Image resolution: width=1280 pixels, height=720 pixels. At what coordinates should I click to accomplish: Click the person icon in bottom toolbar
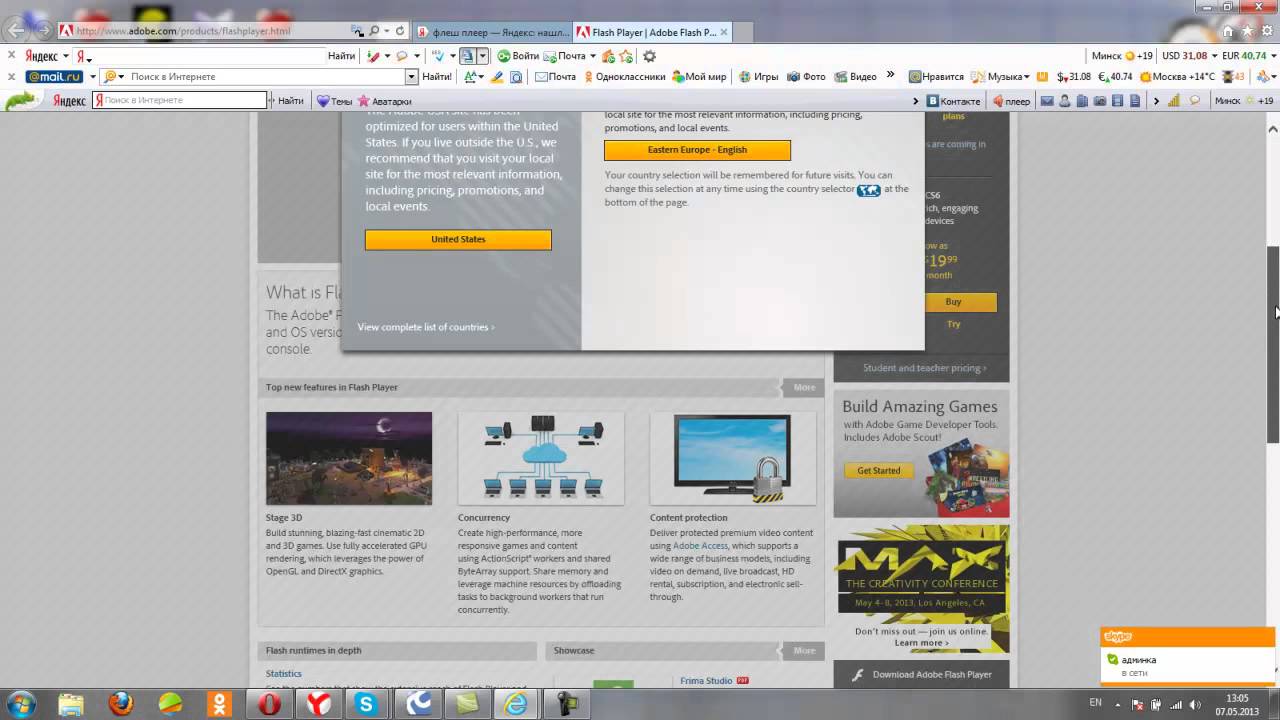1065,100
